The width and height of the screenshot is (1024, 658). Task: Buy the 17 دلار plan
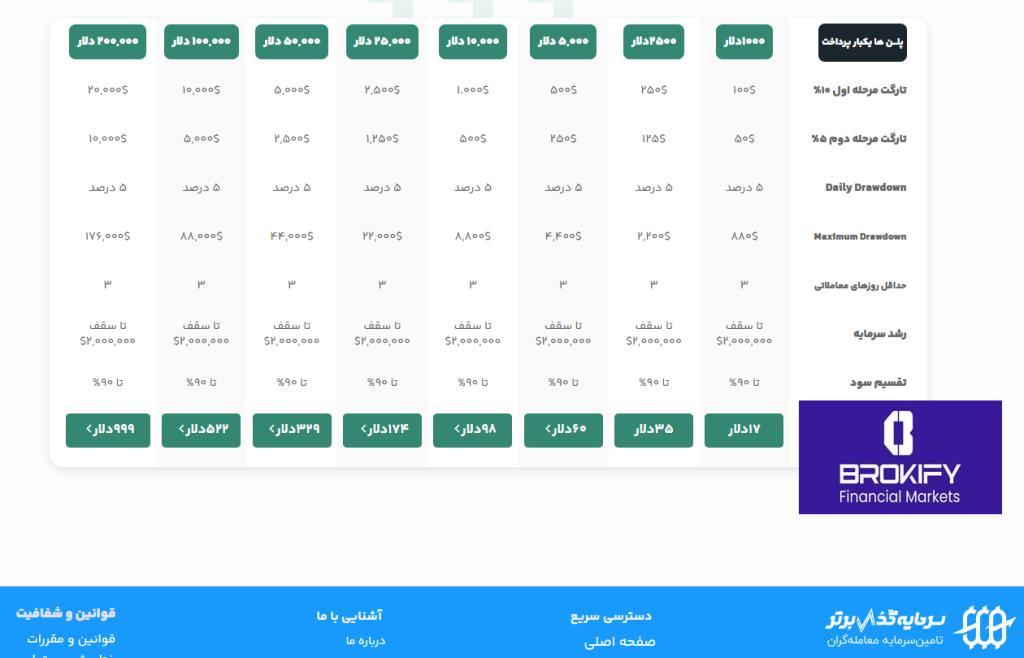point(743,430)
